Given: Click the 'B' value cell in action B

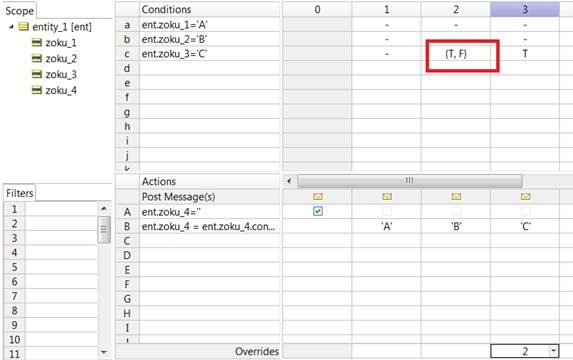Looking at the screenshot, I should 456,227.
